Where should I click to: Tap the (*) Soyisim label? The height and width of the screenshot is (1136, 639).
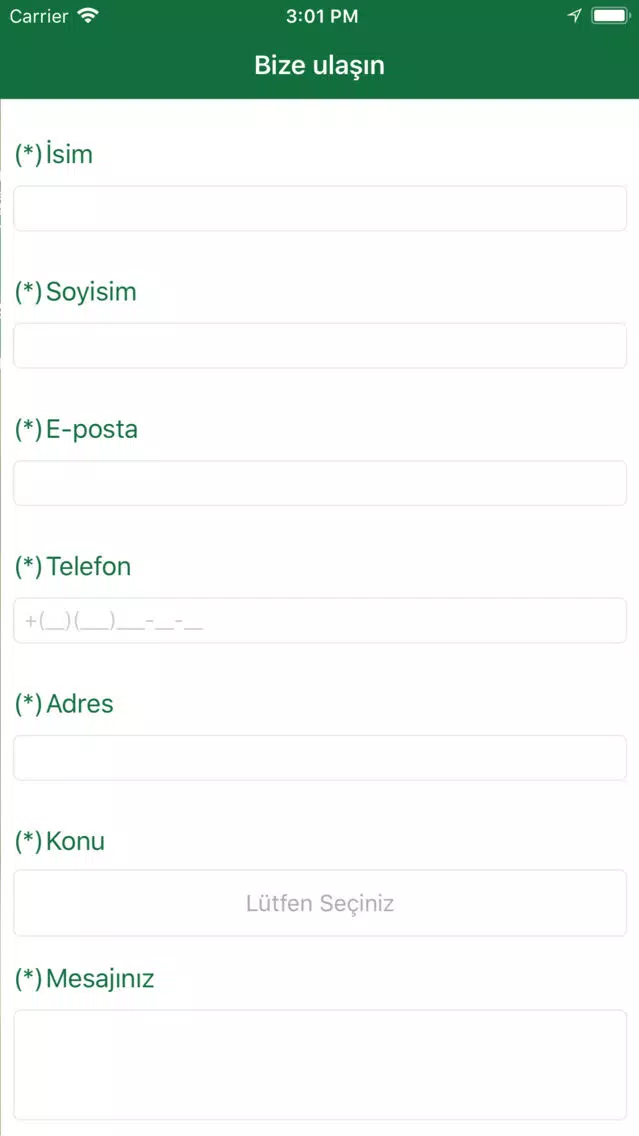(76, 293)
